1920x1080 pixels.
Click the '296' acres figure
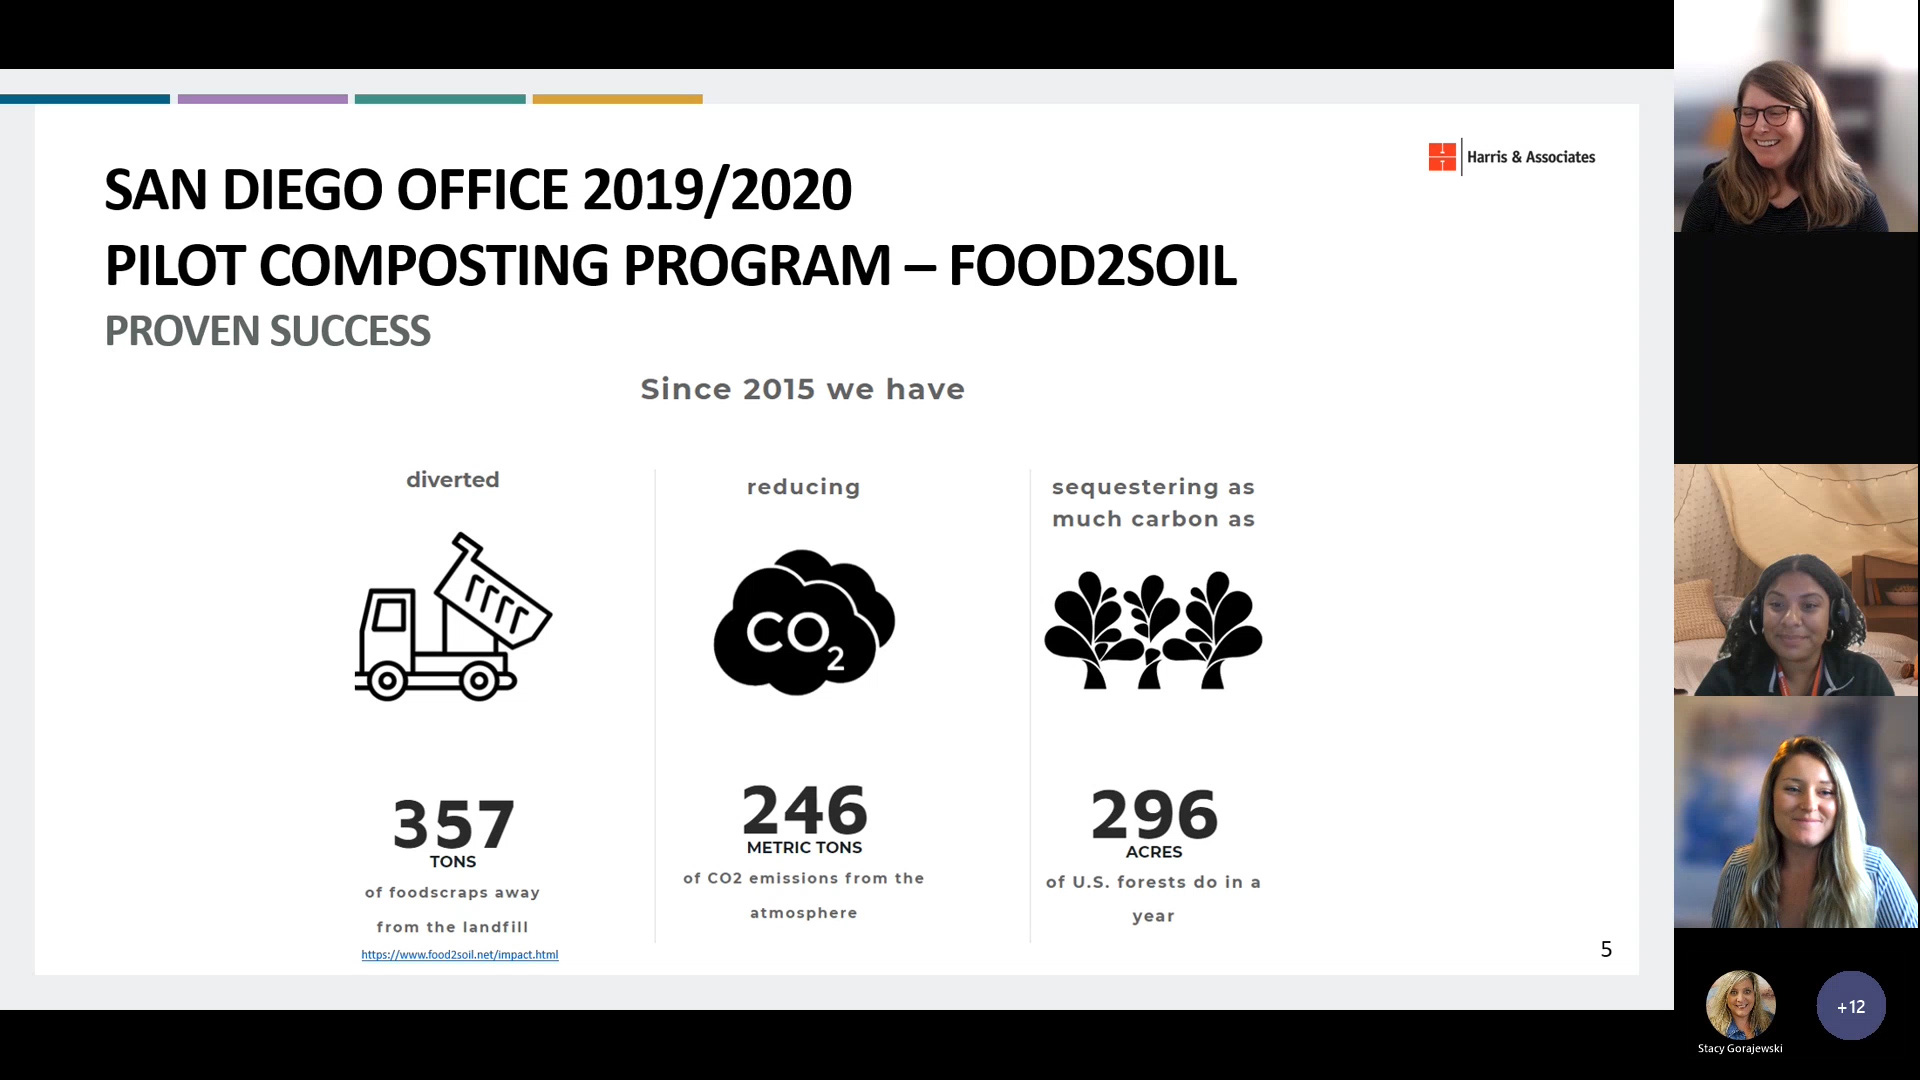pyautogui.click(x=1154, y=814)
